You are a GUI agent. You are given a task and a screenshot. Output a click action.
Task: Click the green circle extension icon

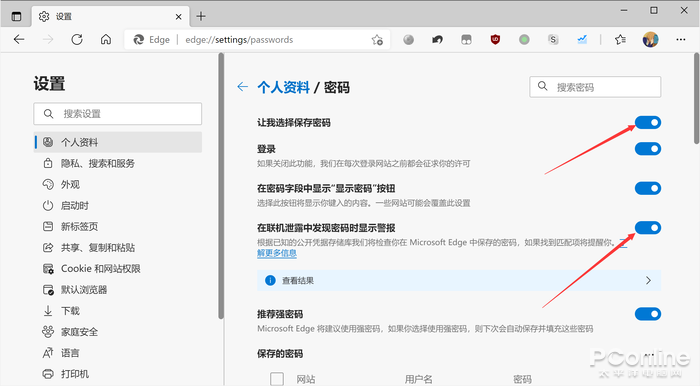click(x=524, y=40)
